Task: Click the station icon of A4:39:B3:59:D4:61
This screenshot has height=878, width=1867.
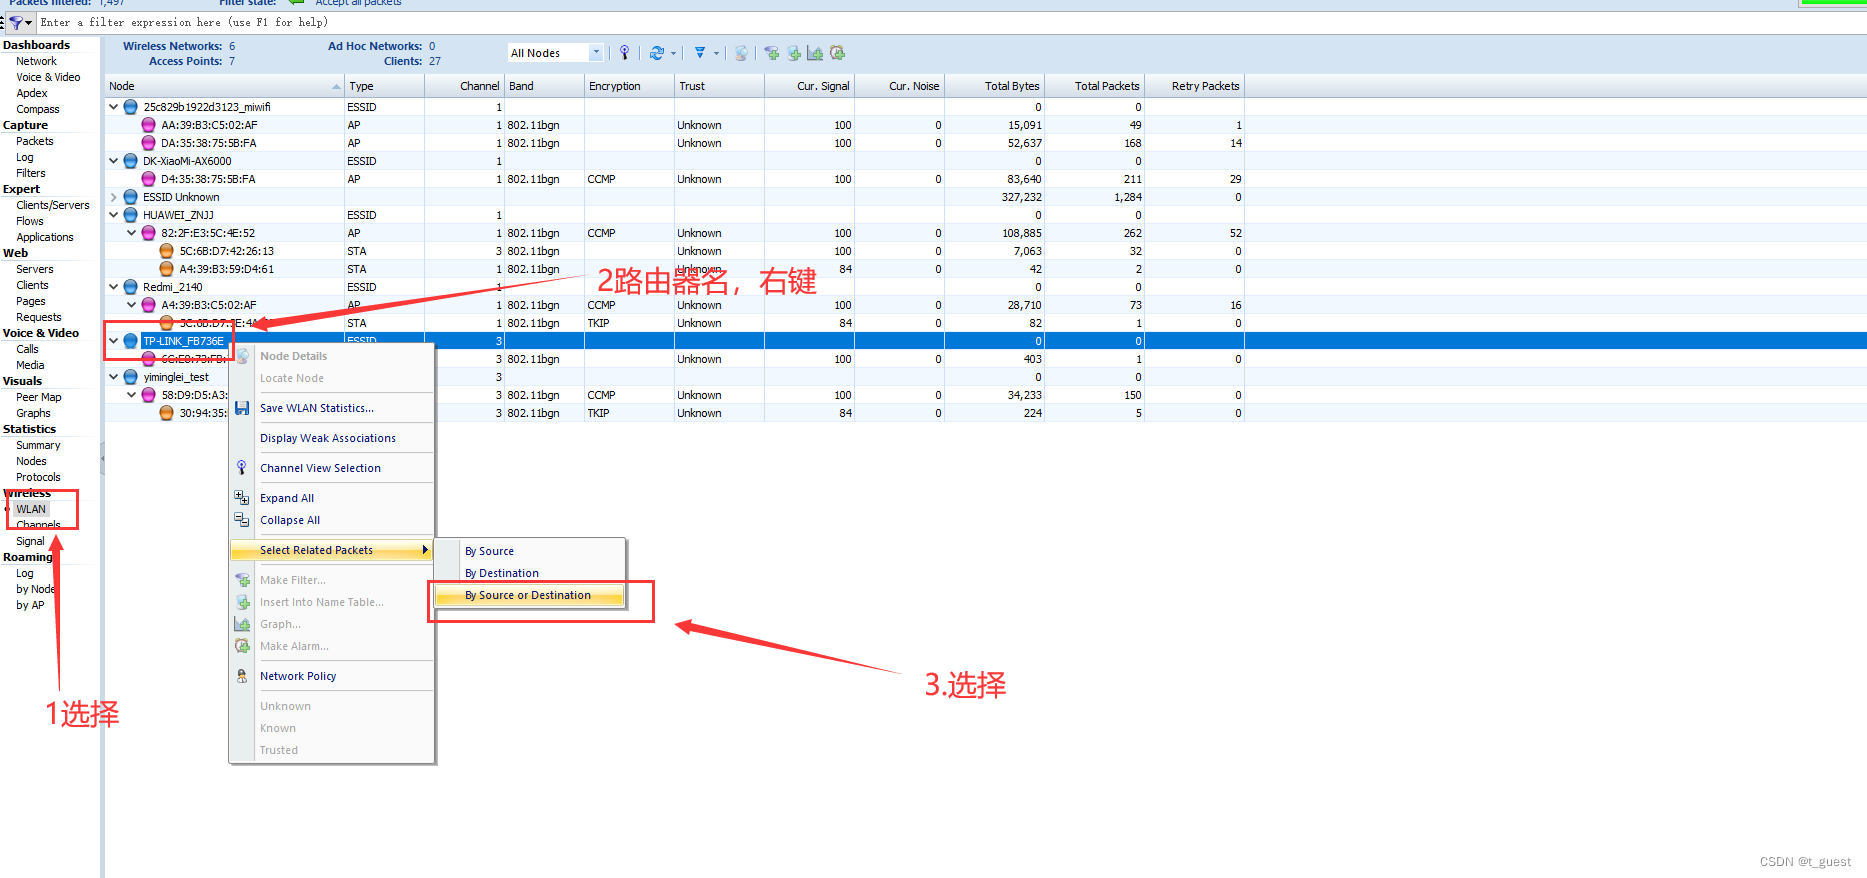Action: point(167,269)
